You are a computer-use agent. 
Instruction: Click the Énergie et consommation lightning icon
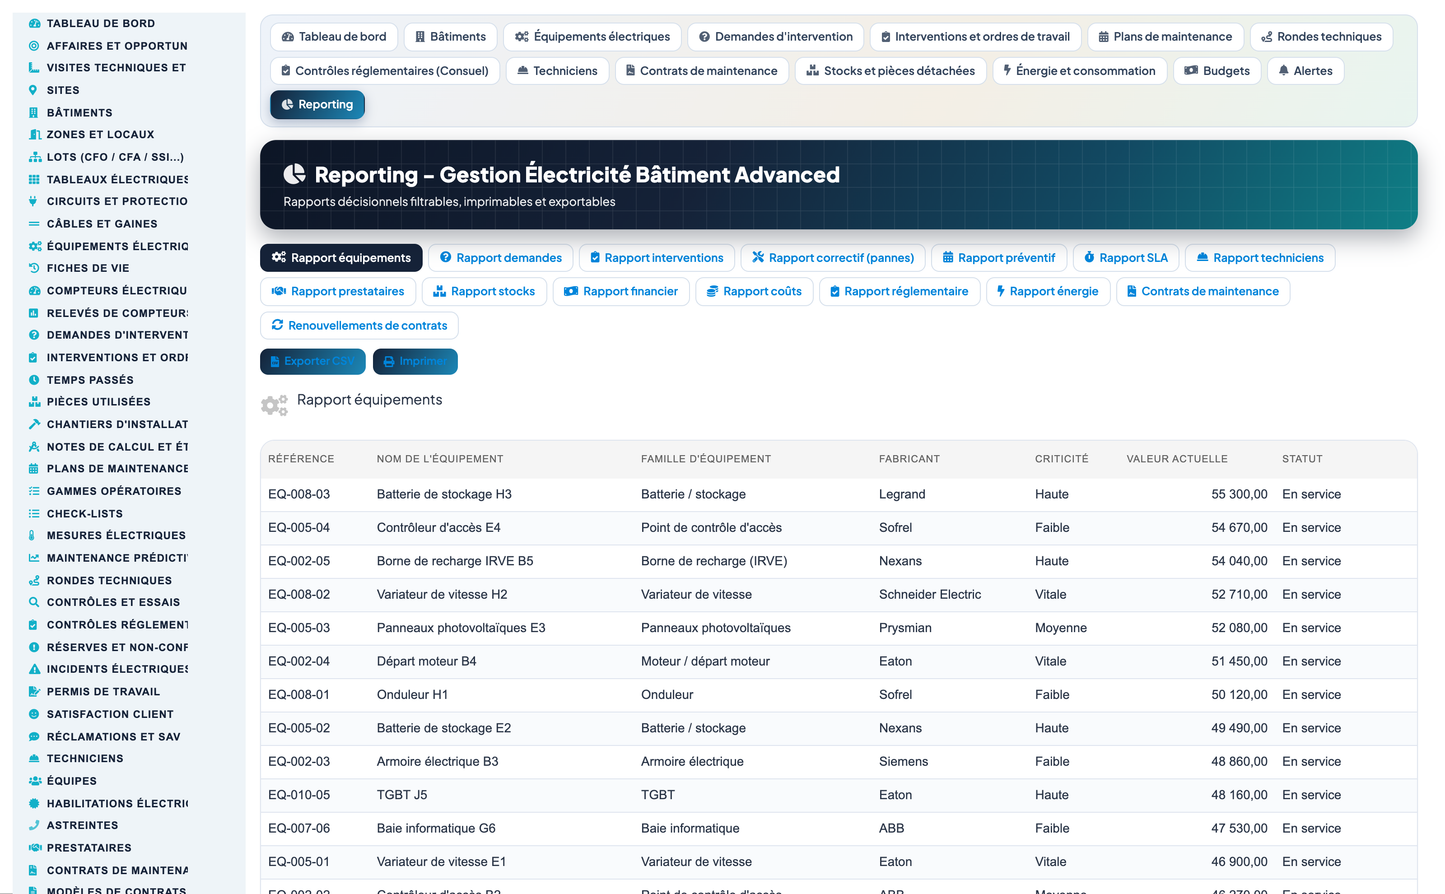[1007, 70]
